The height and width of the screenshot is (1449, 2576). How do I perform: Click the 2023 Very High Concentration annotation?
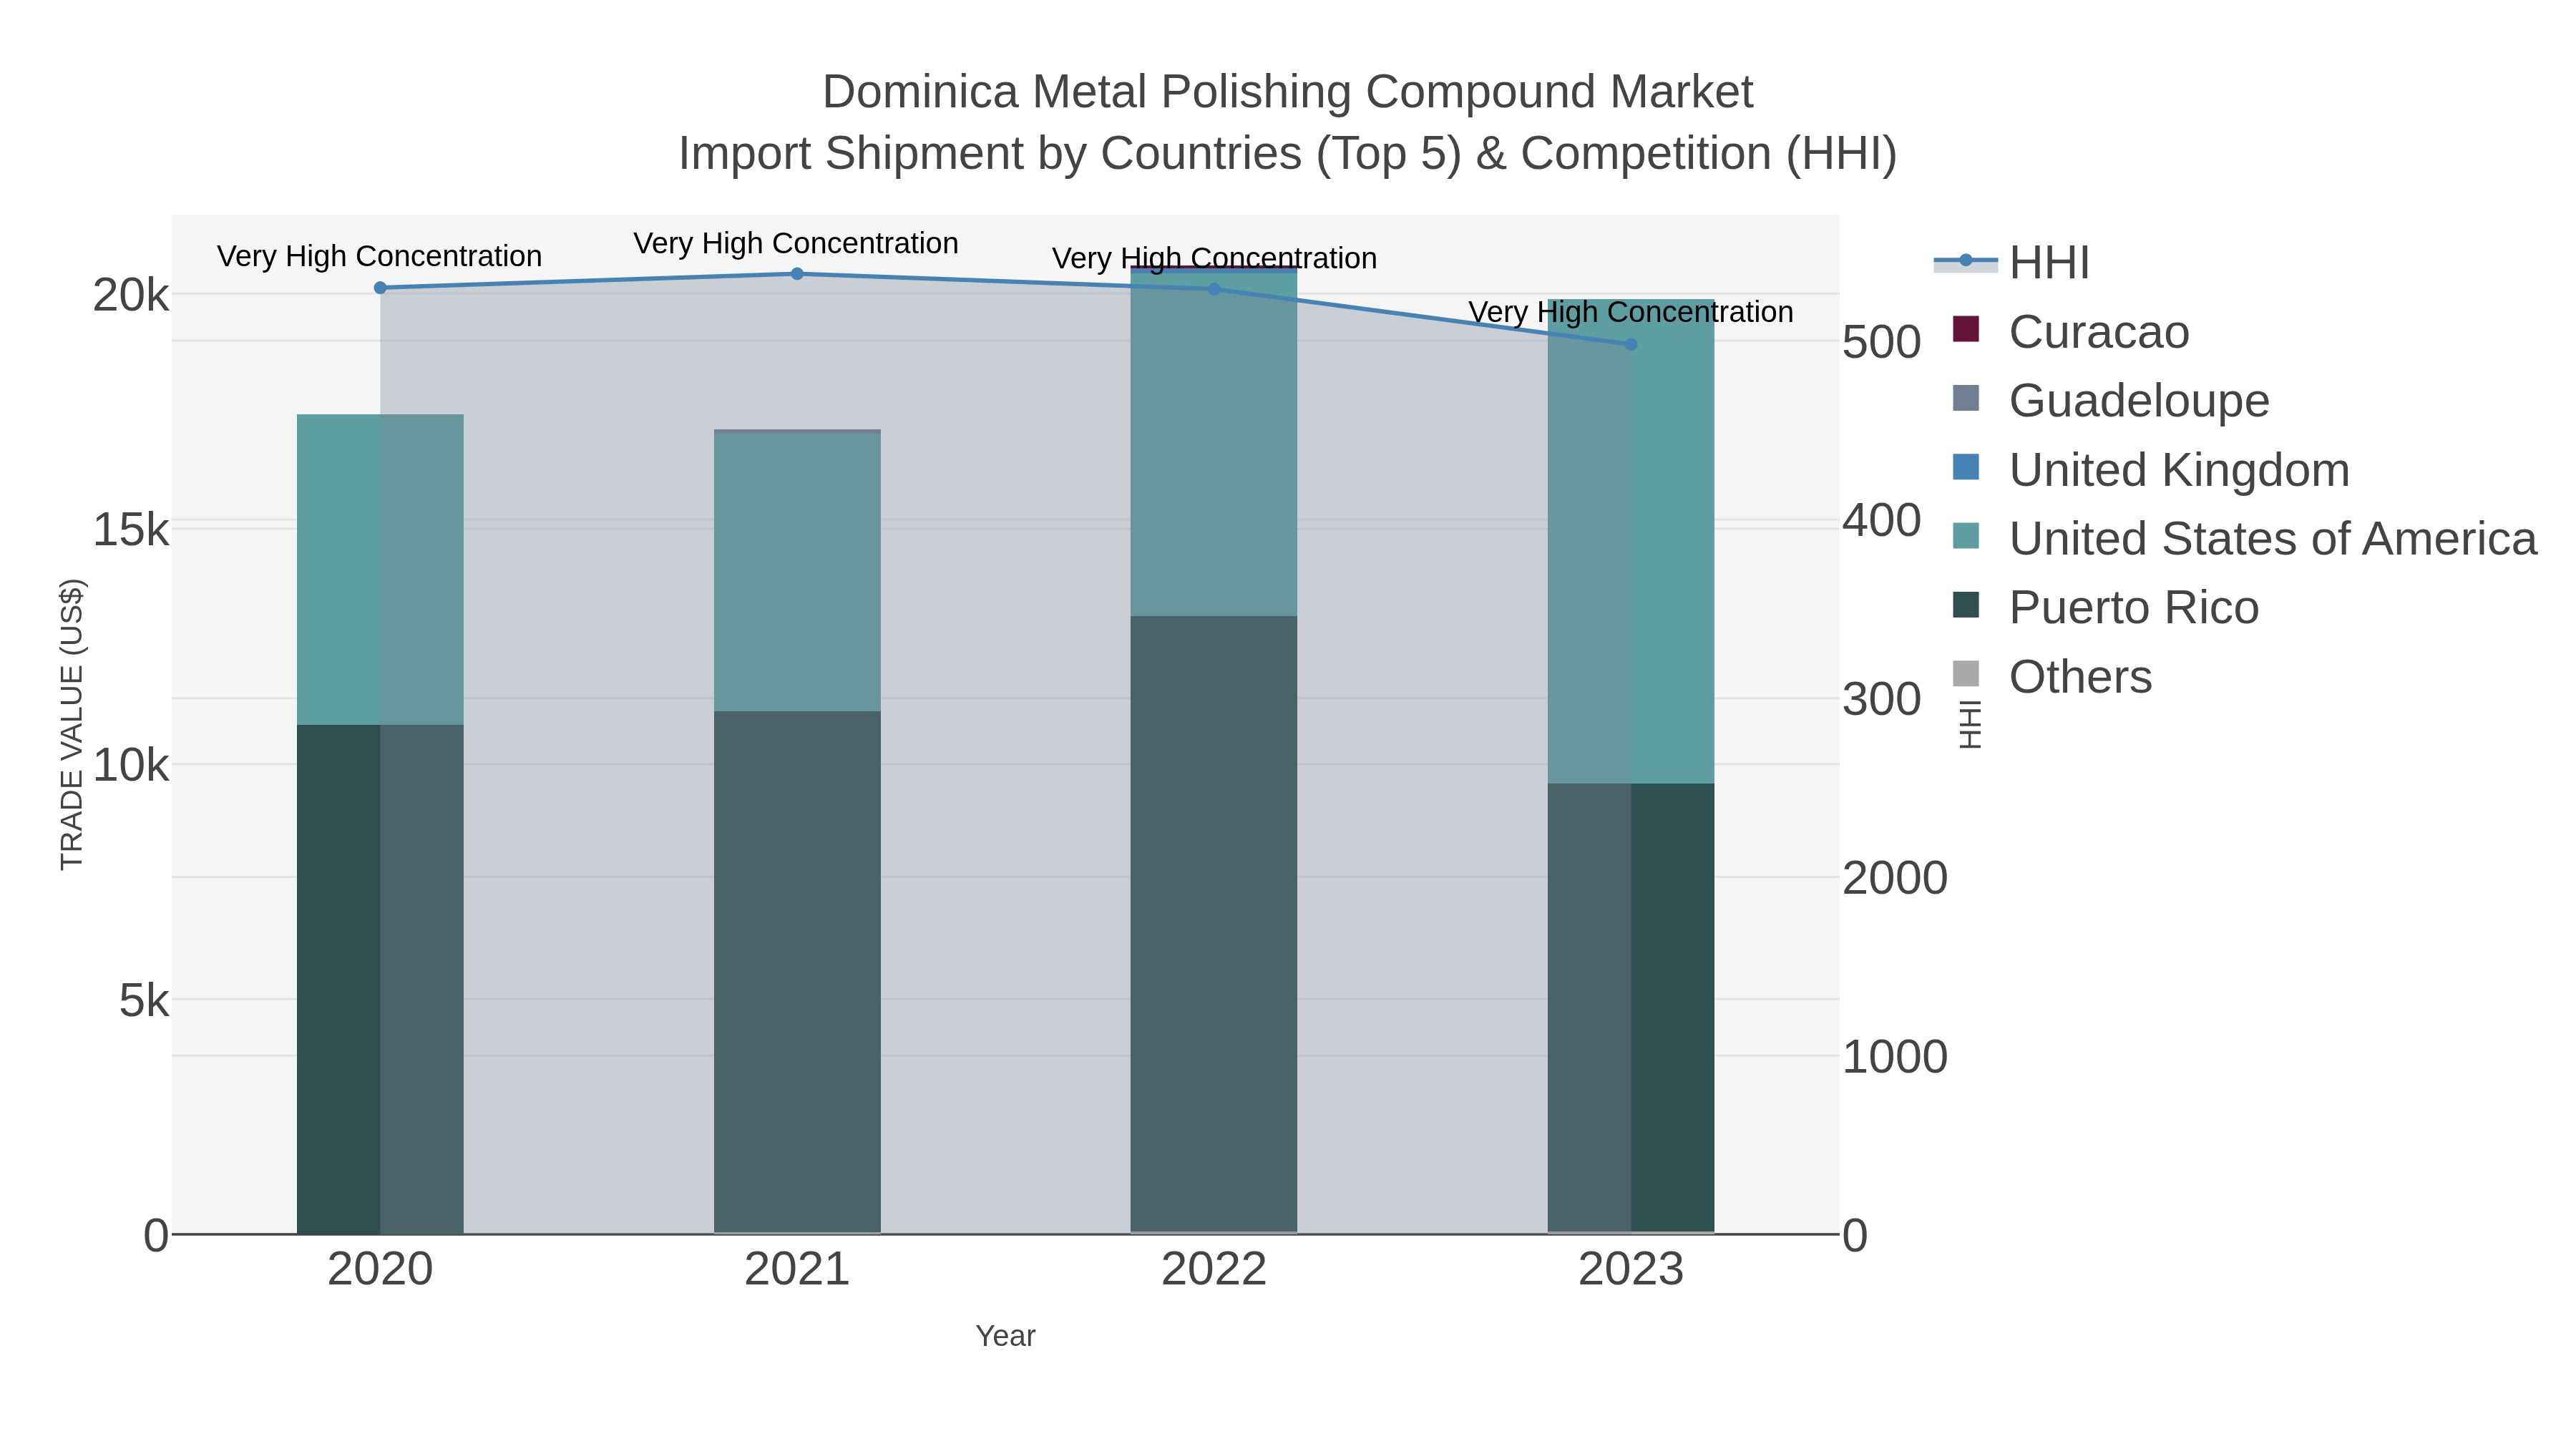[1631, 312]
